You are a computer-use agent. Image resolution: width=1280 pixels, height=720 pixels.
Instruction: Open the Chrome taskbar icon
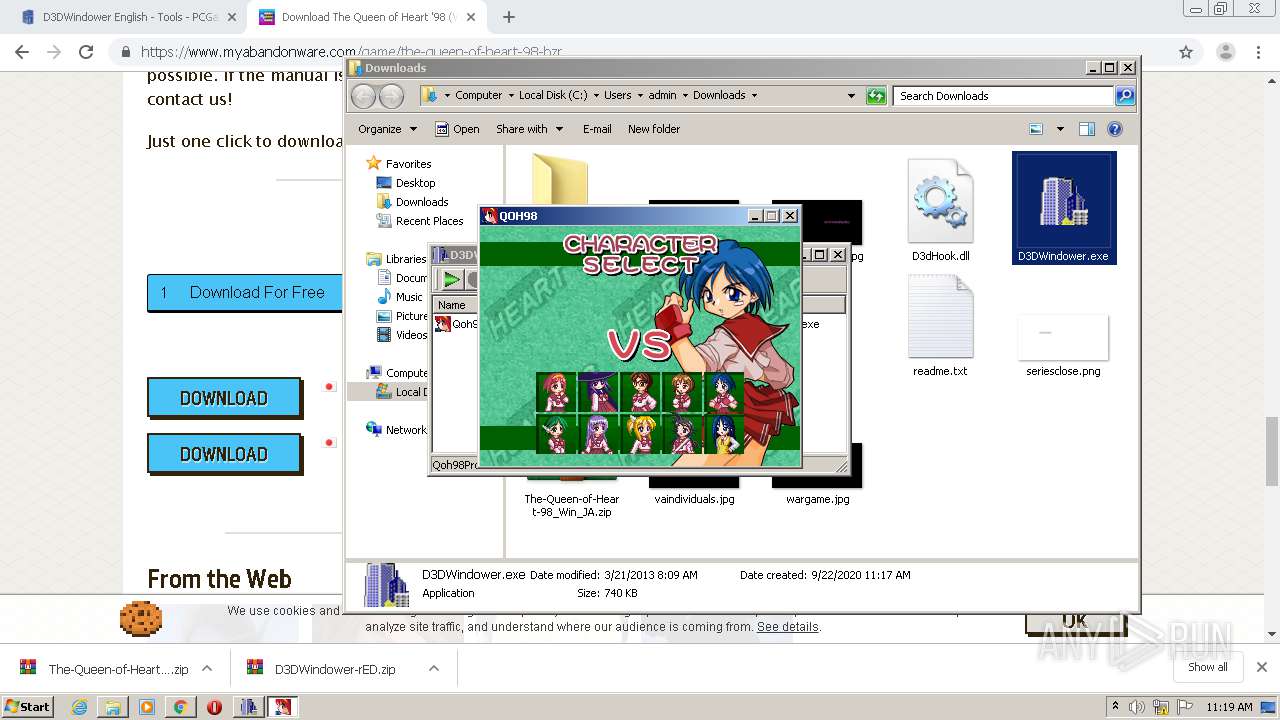point(180,707)
